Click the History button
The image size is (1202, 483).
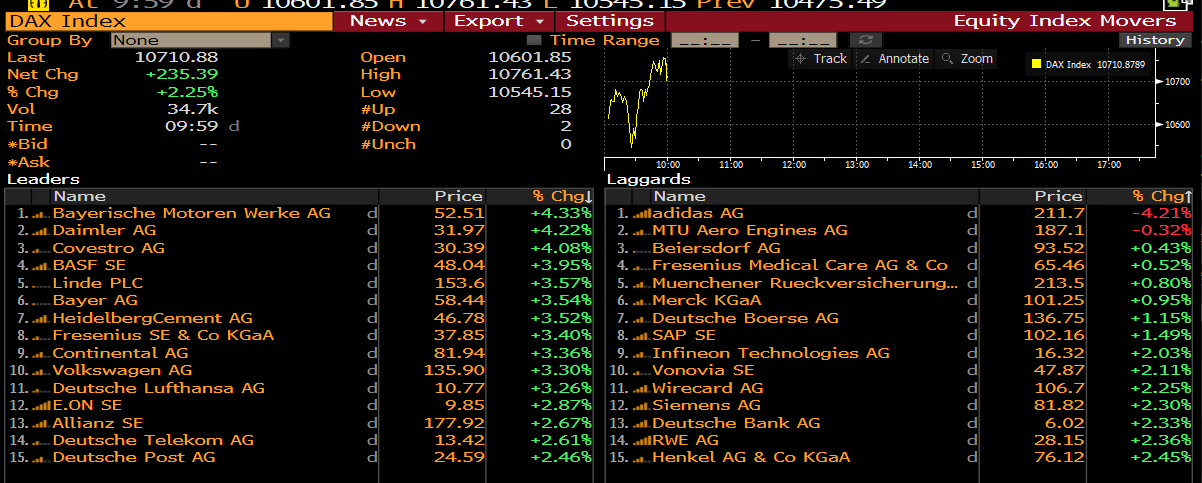click(1155, 40)
